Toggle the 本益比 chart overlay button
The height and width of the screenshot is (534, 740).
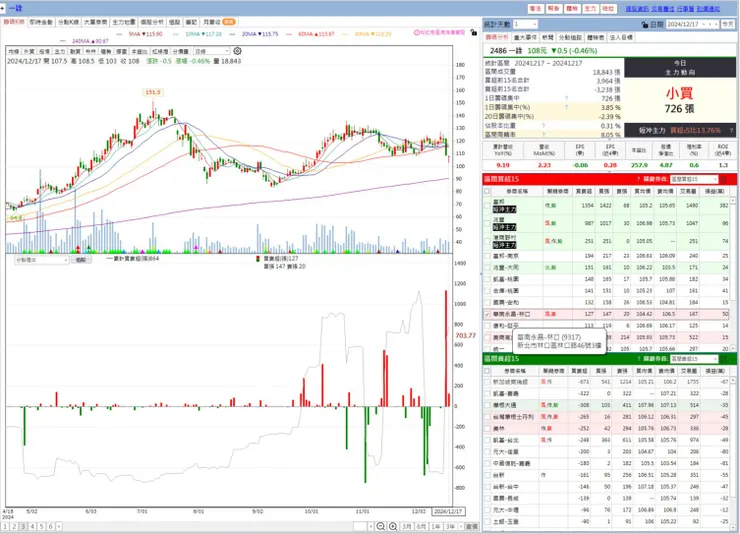pyautogui.click(x=139, y=51)
